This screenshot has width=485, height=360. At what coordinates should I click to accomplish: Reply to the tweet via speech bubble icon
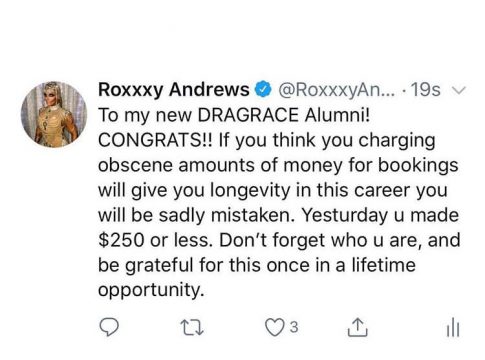pos(109,327)
